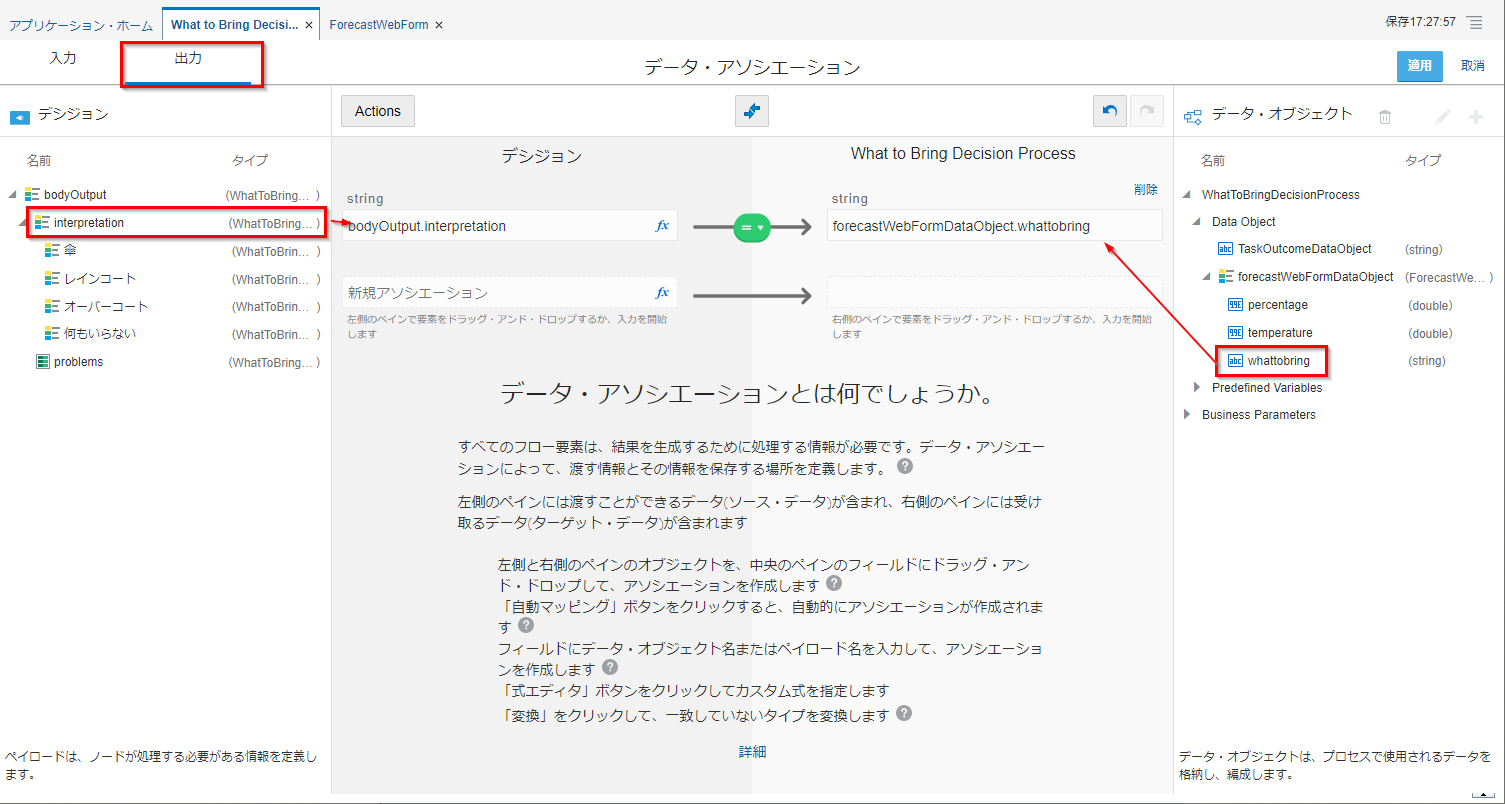This screenshot has width=1505, height=804.
Task: Expand the Business Parameters node
Action: (x=1187, y=414)
